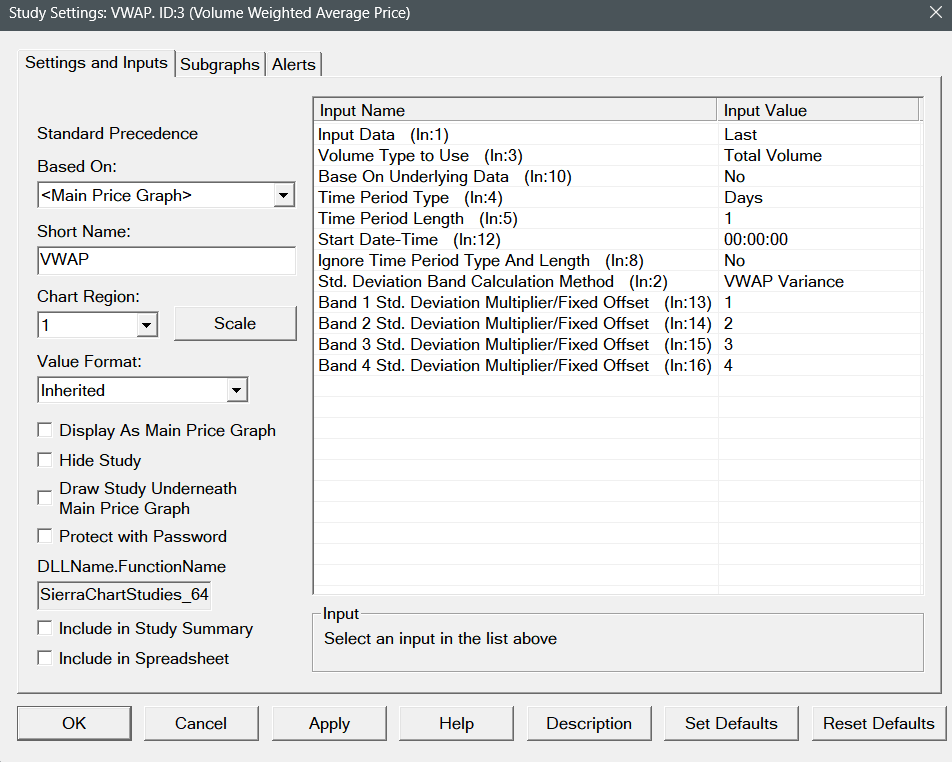
Task: Toggle the Hide Study checkbox
Action: pyautogui.click(x=45, y=460)
